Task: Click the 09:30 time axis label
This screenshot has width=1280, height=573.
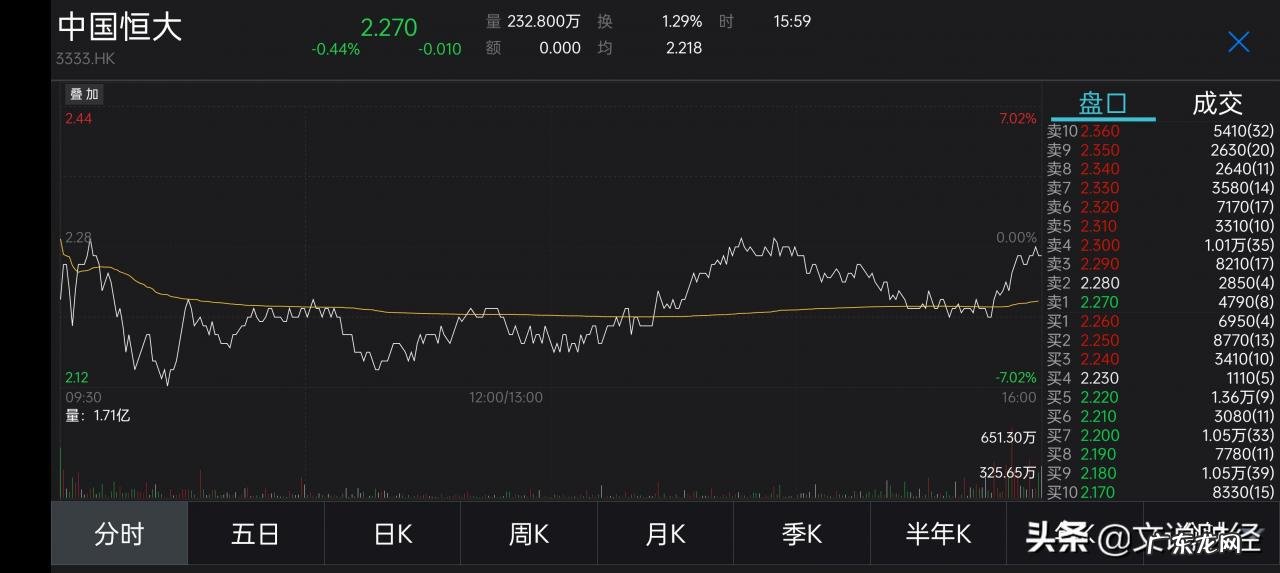Action: (82, 397)
